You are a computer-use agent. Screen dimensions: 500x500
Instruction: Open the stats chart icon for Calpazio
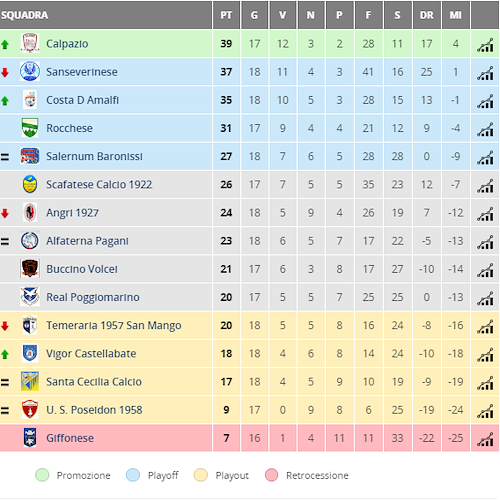point(485,45)
